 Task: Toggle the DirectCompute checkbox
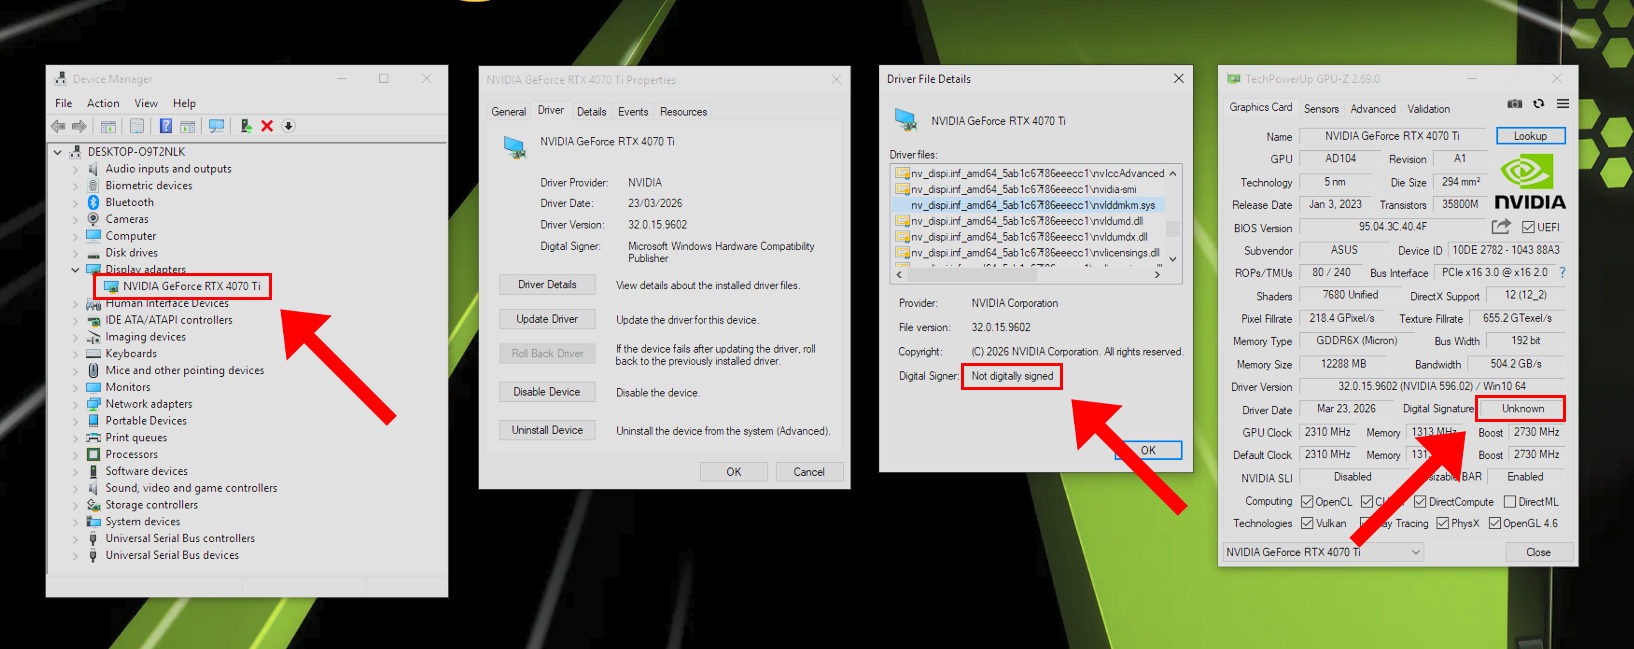(x=1420, y=502)
